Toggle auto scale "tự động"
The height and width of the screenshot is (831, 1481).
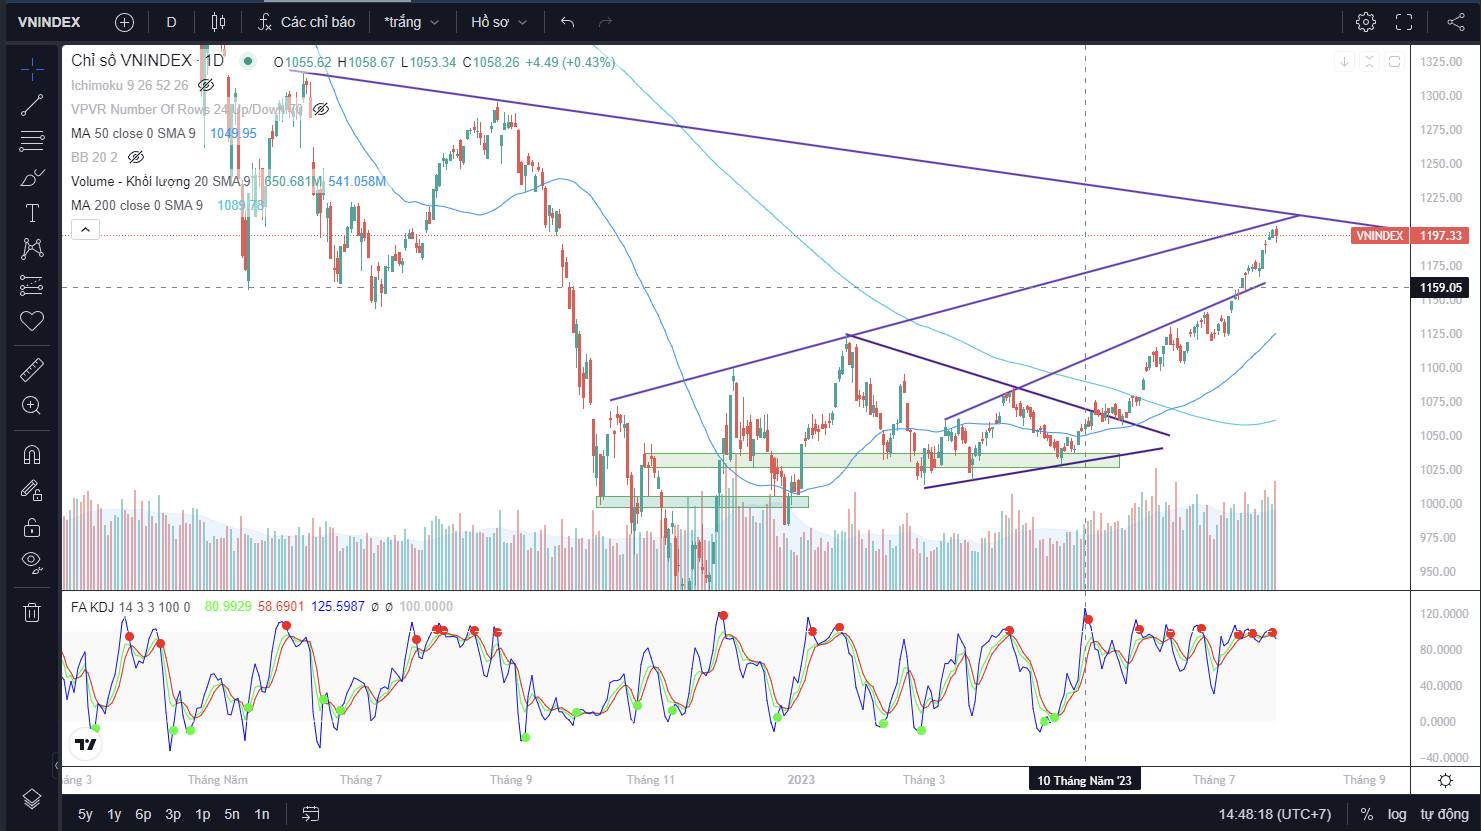coord(1444,814)
